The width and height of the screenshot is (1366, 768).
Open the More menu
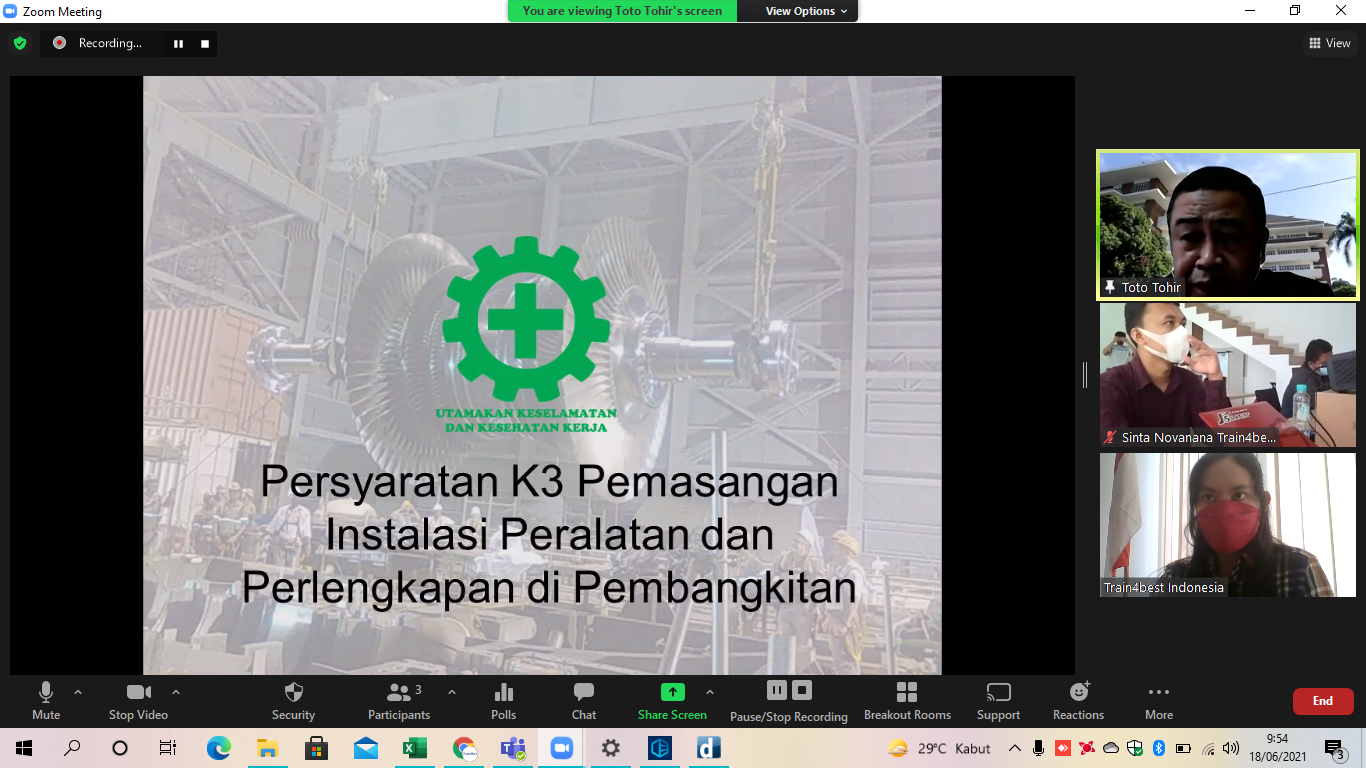pos(1159,700)
